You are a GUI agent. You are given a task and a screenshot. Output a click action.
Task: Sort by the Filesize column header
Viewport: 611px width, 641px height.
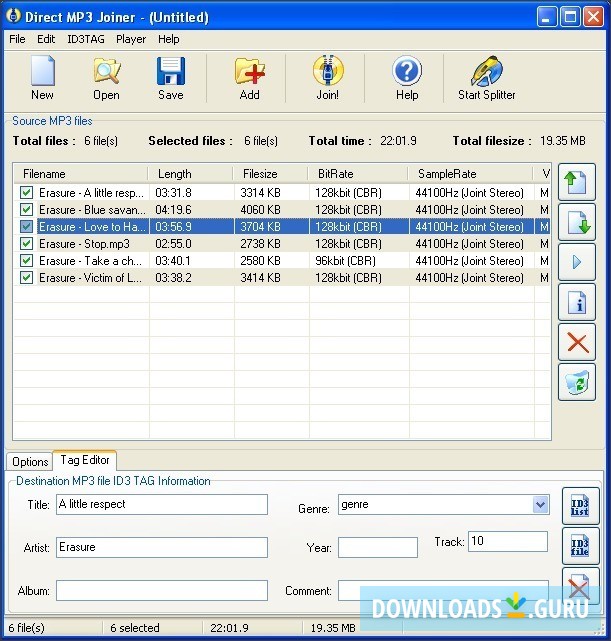click(x=271, y=174)
